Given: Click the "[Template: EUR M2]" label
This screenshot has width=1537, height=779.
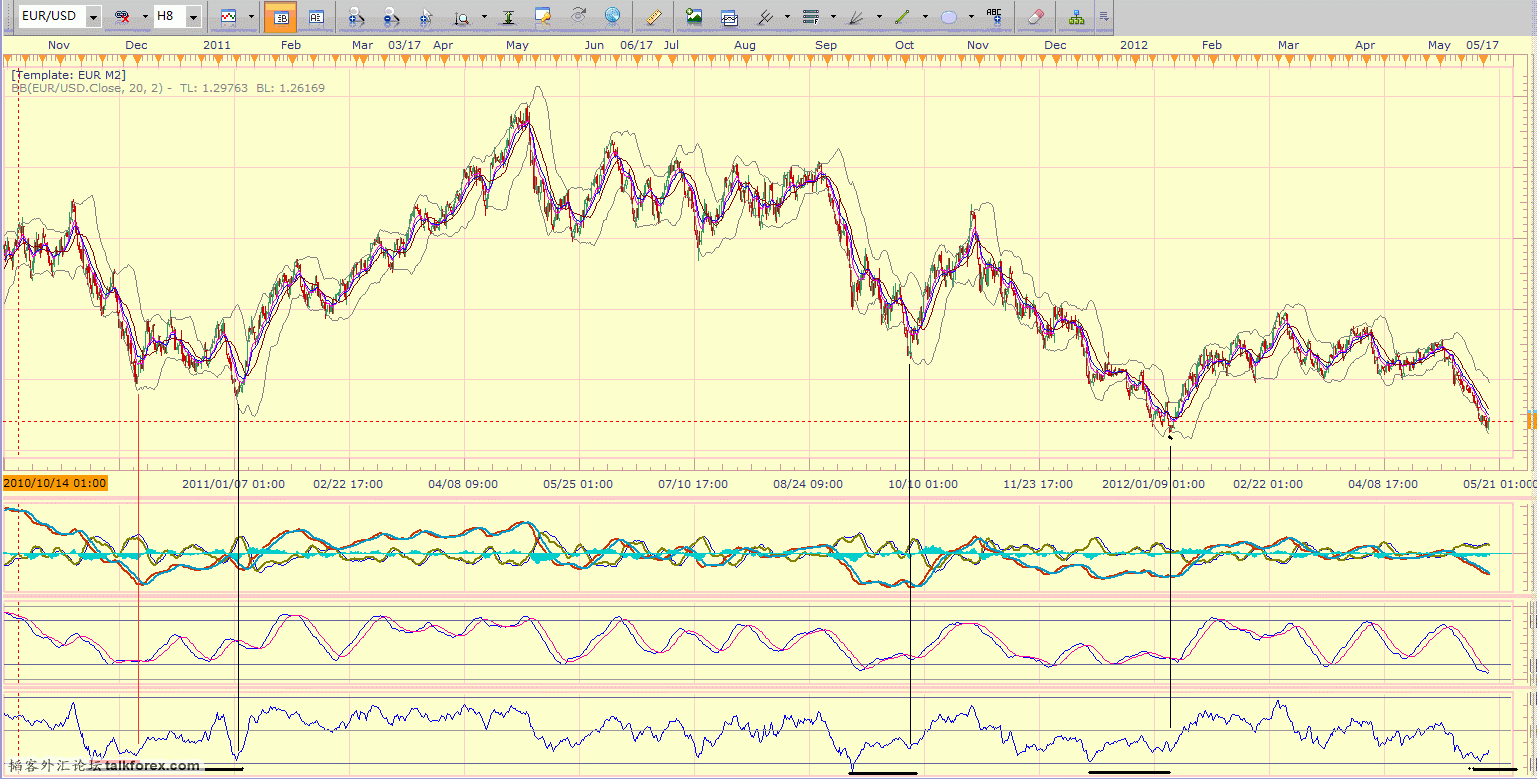Looking at the screenshot, I should (69, 75).
